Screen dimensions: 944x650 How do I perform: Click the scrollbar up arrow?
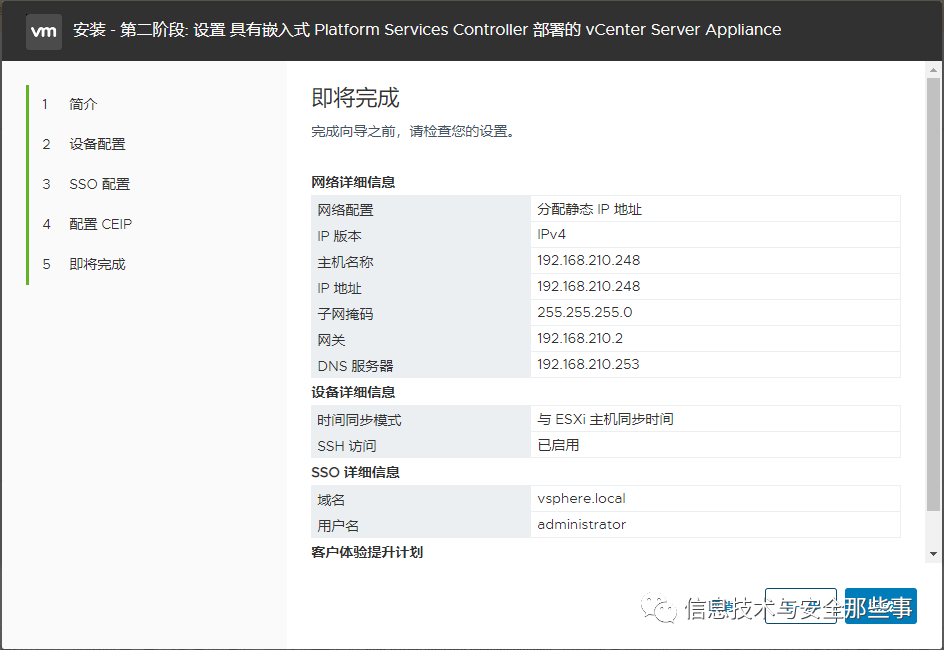[x=933, y=70]
